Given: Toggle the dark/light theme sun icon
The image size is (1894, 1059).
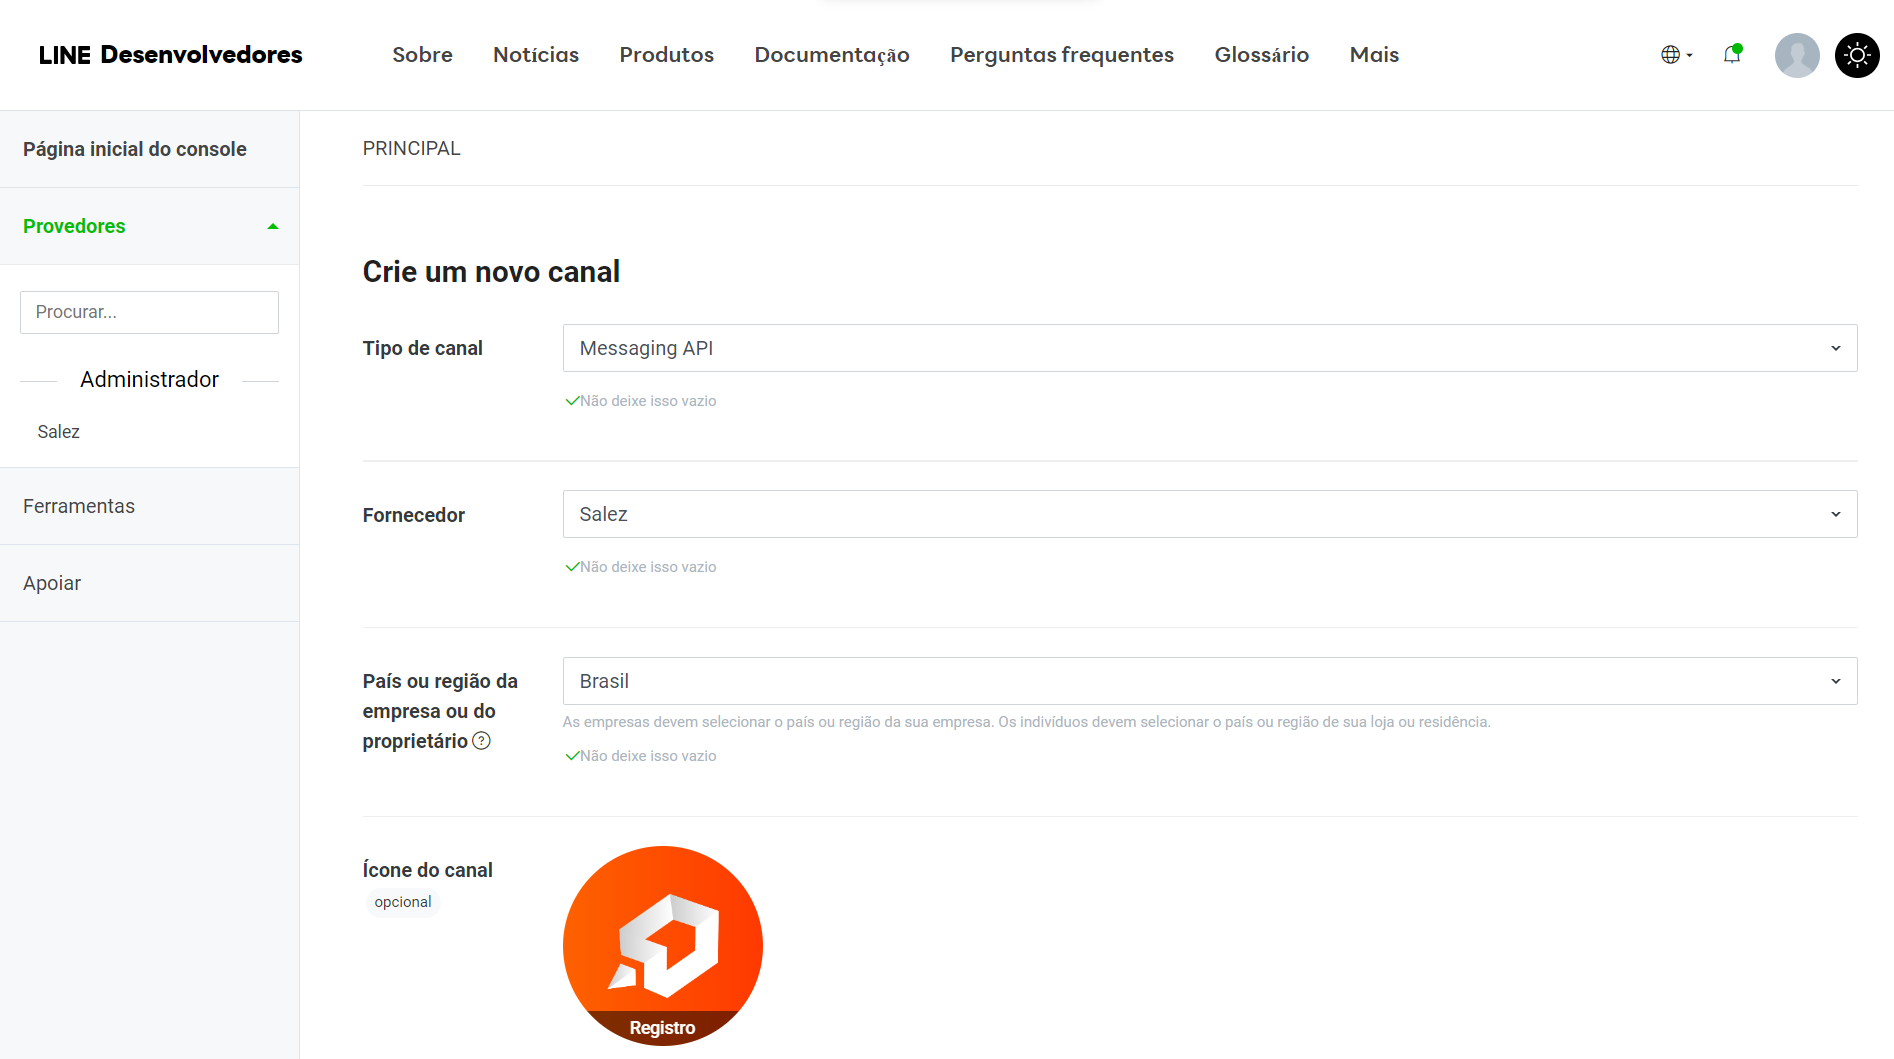Looking at the screenshot, I should (x=1857, y=55).
